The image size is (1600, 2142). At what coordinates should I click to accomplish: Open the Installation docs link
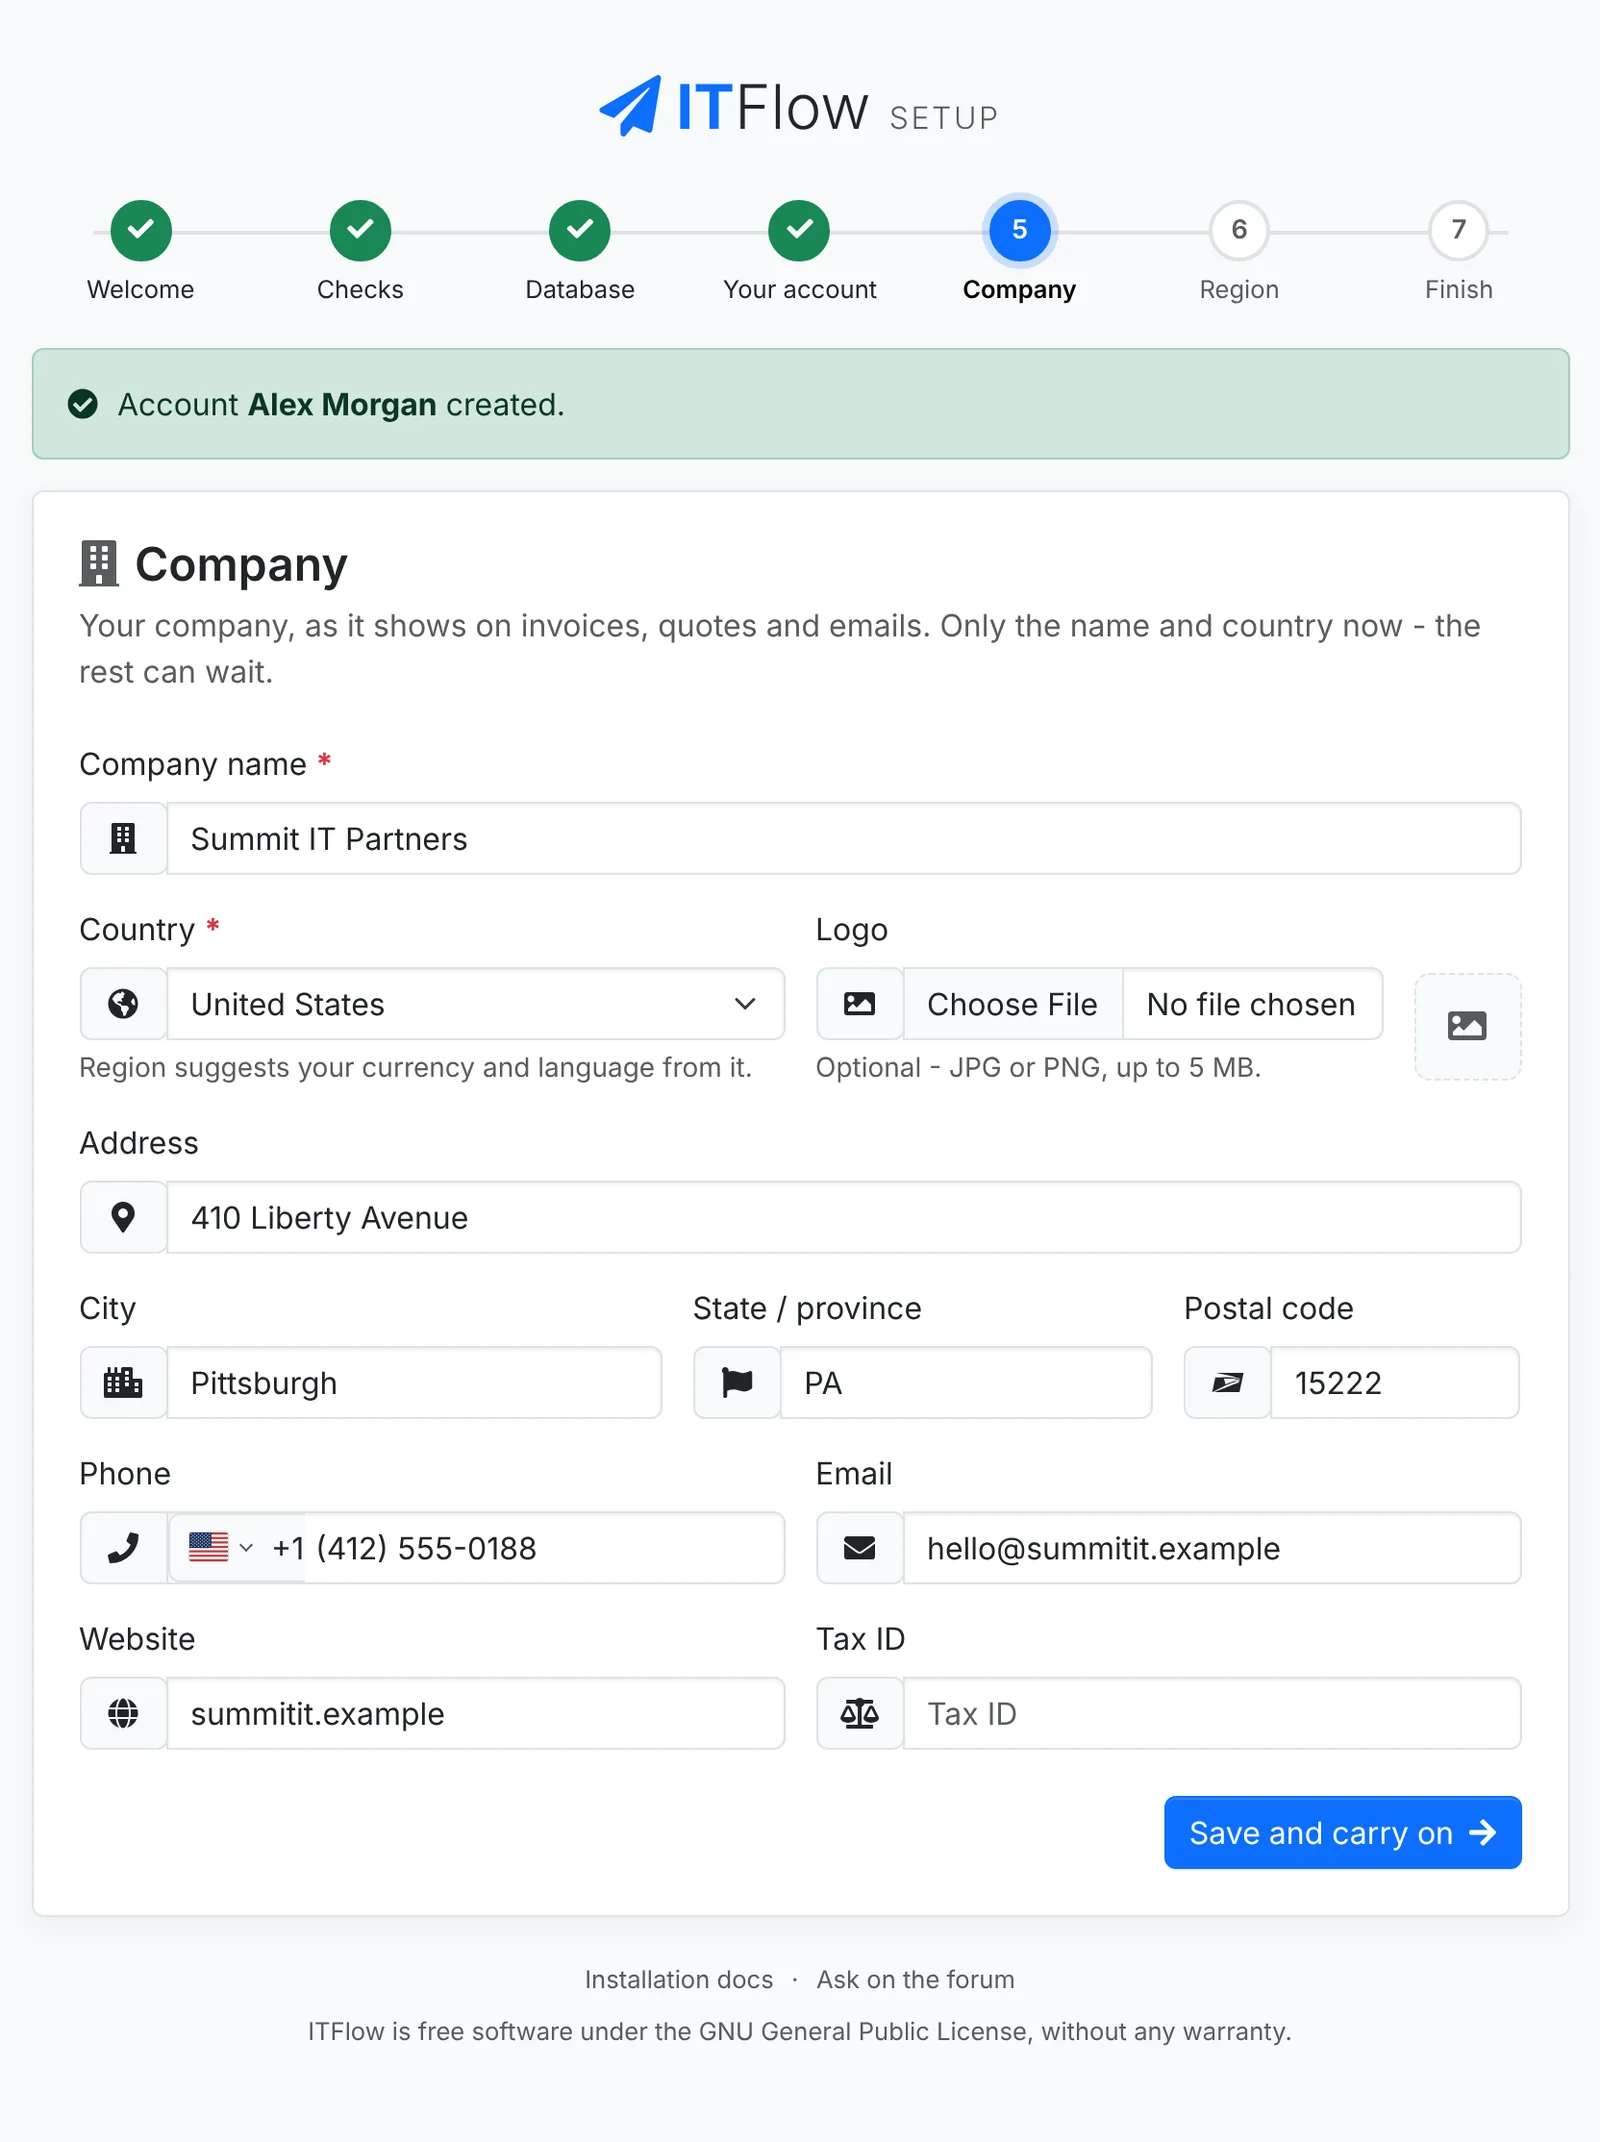tap(679, 1979)
